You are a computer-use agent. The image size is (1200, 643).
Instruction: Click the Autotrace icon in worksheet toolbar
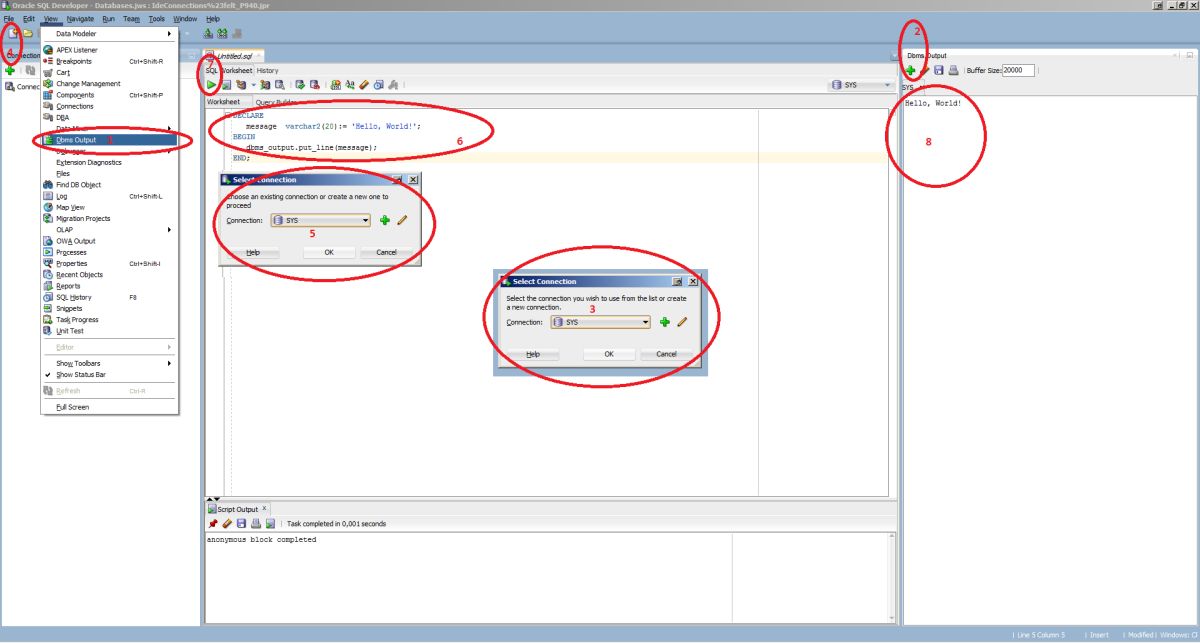265,85
